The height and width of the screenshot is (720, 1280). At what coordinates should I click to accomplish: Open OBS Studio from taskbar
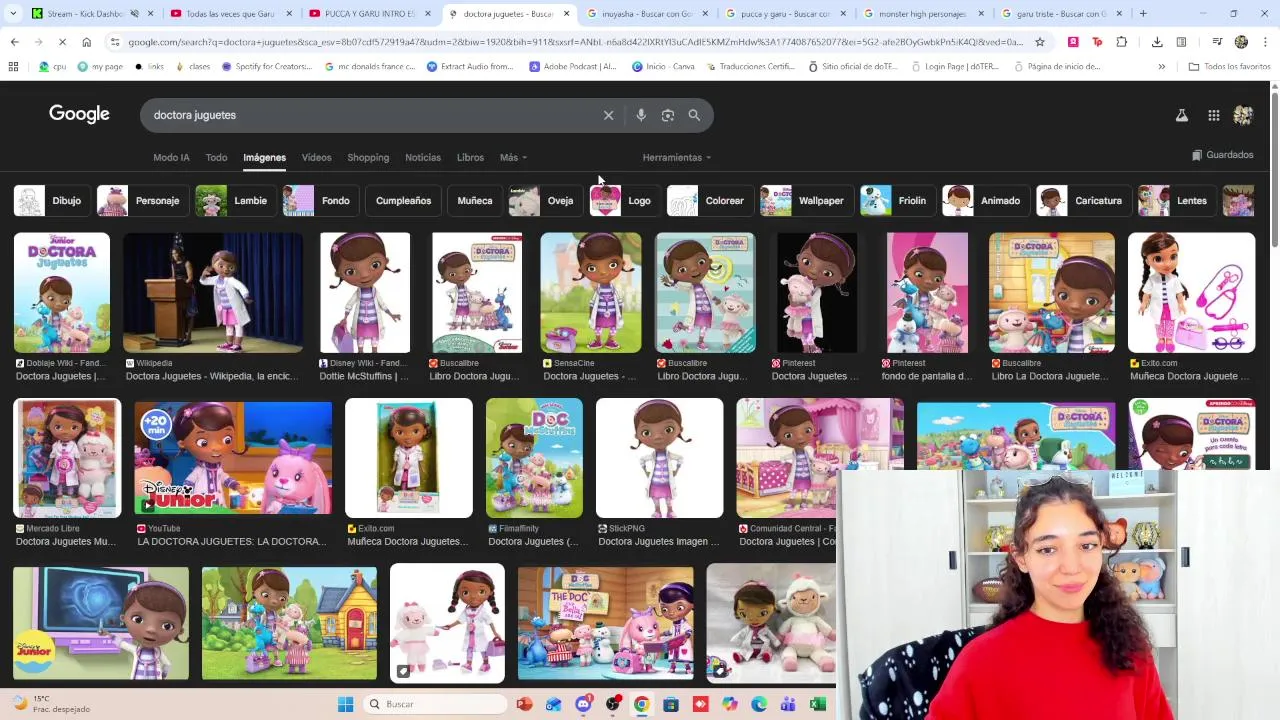click(612, 704)
